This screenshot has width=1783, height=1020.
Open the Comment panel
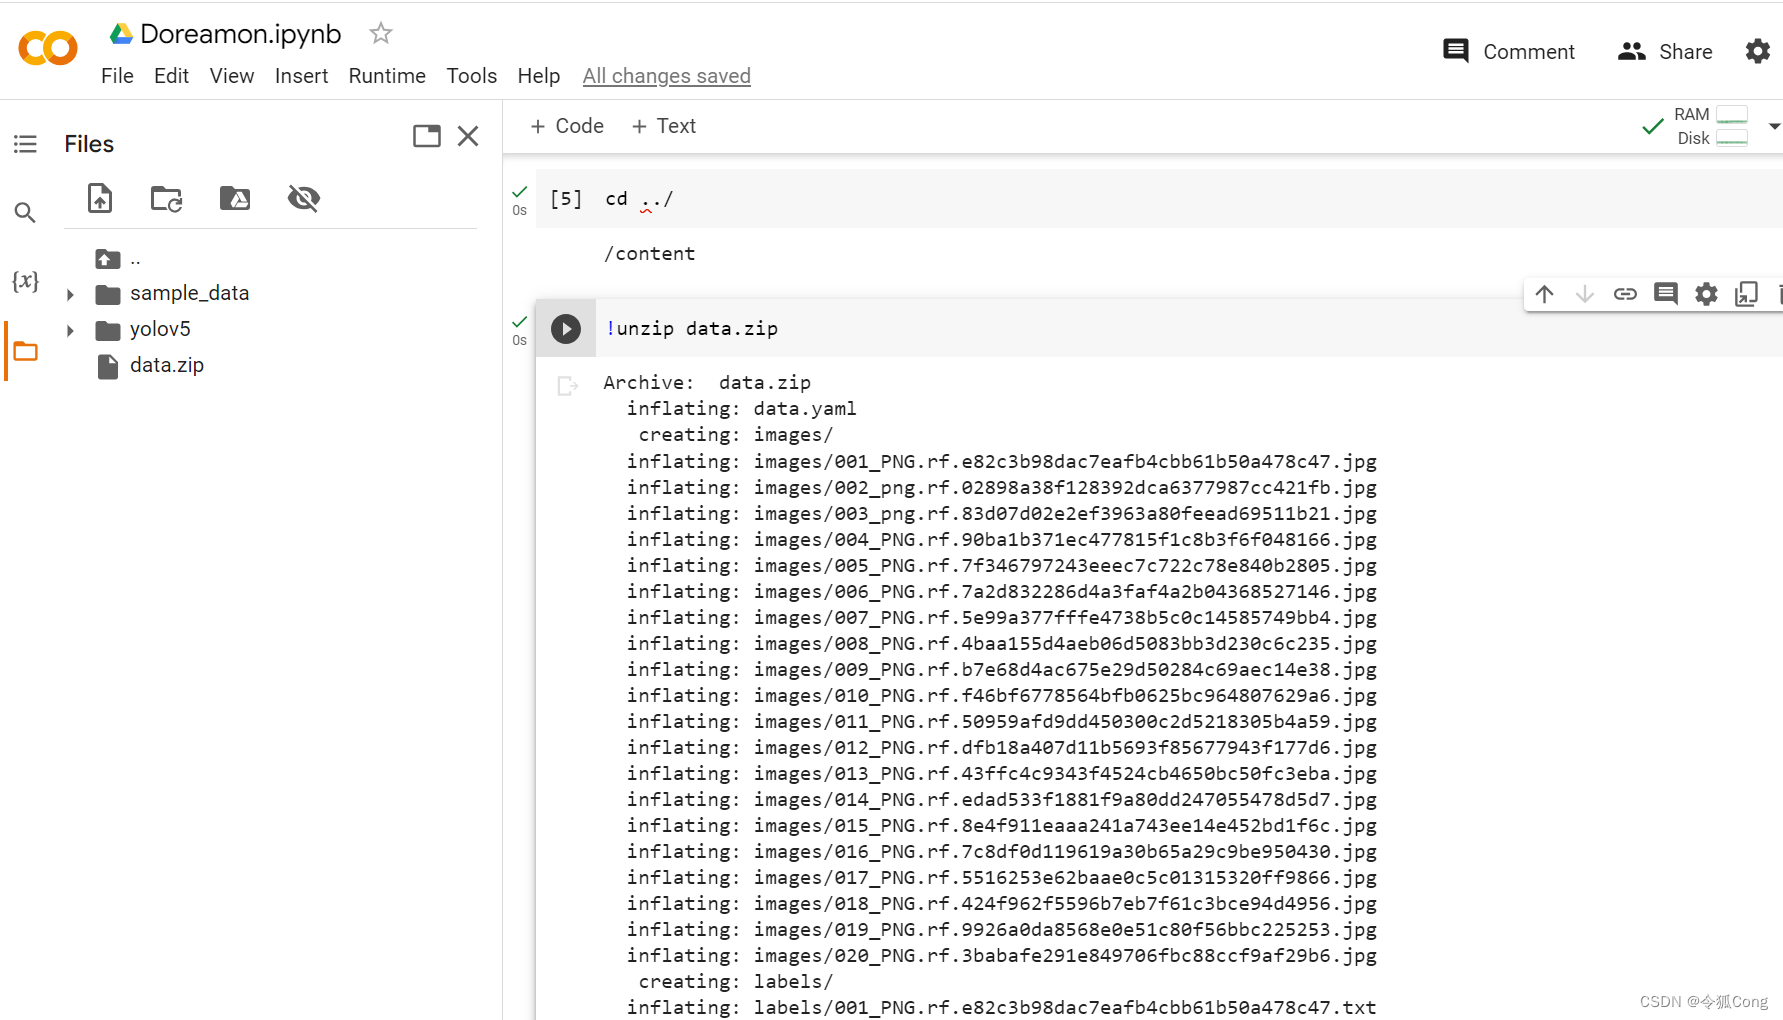[1509, 51]
